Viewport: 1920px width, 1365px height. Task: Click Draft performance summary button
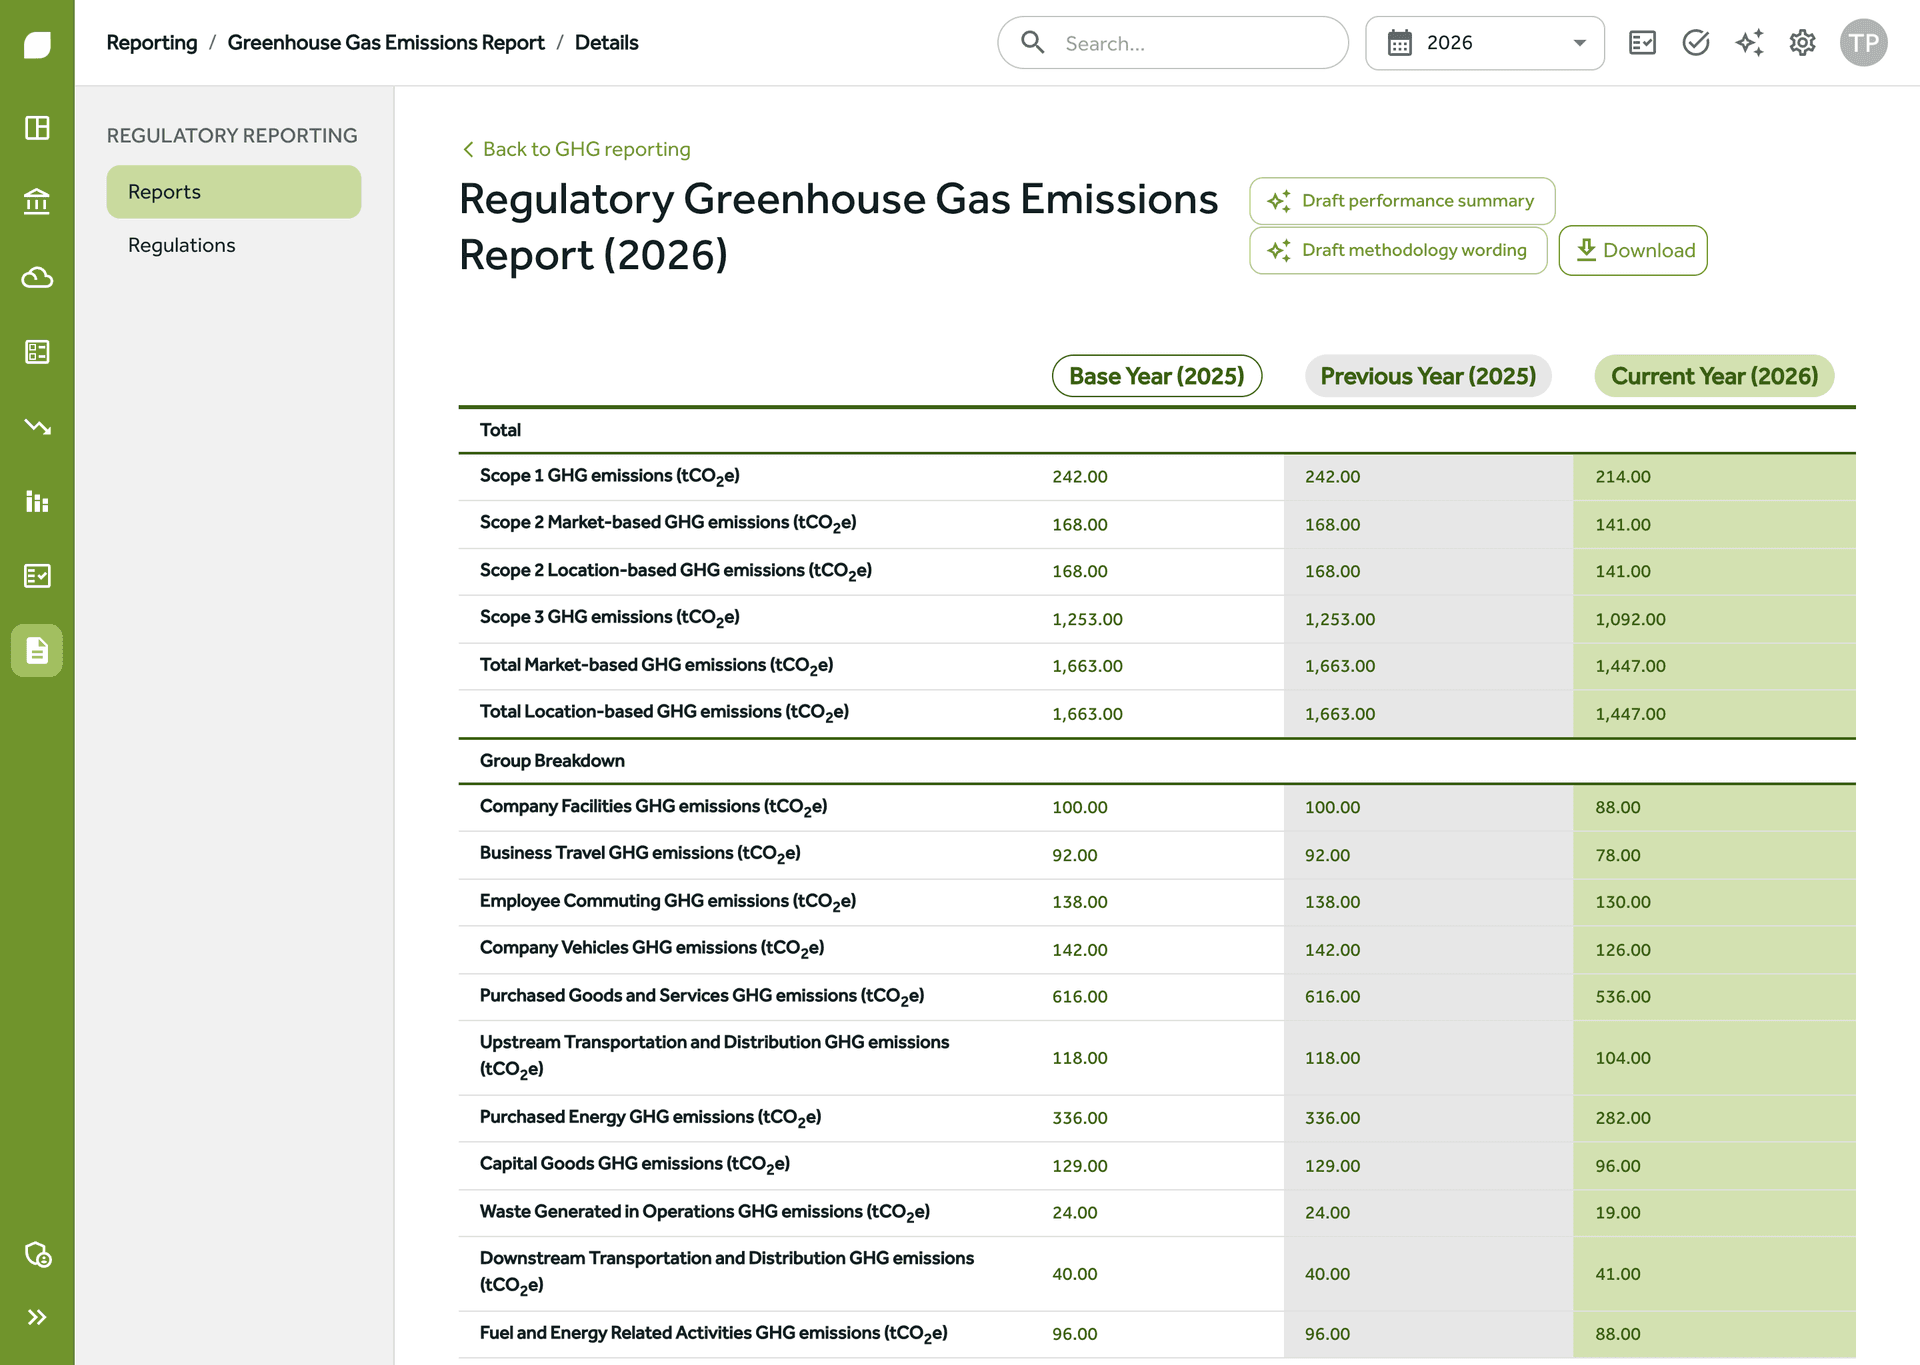coord(1402,201)
